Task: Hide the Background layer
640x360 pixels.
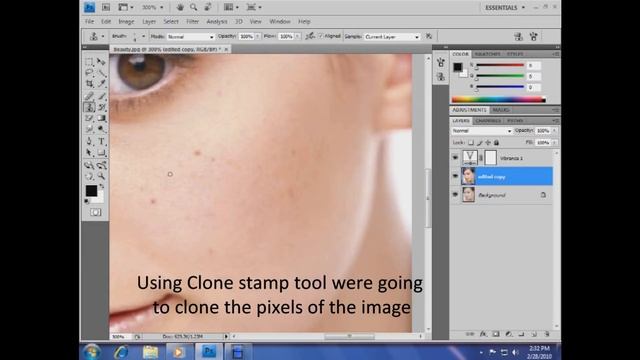Action: (455, 195)
